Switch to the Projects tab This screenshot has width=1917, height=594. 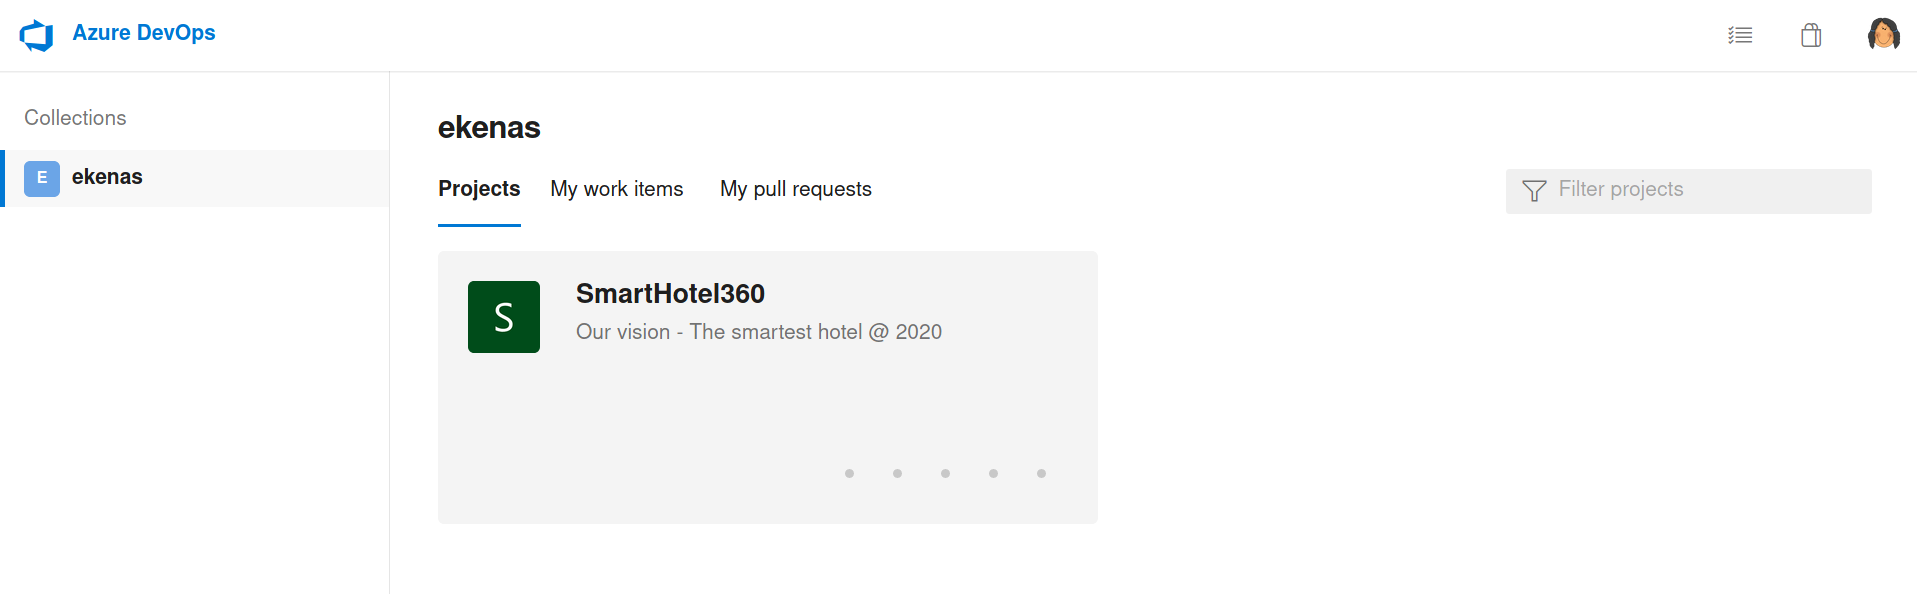point(479,189)
